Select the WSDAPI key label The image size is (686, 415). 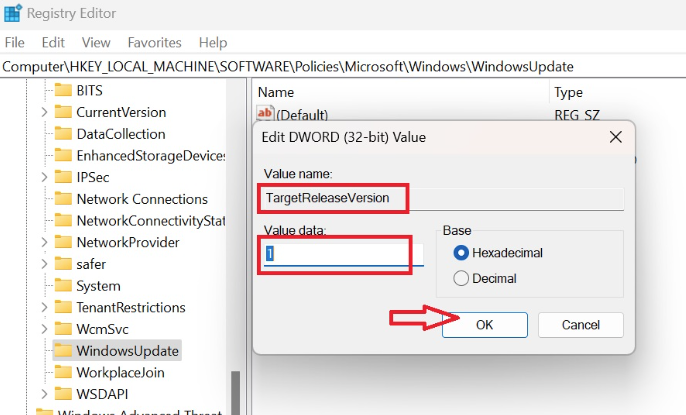(x=102, y=394)
